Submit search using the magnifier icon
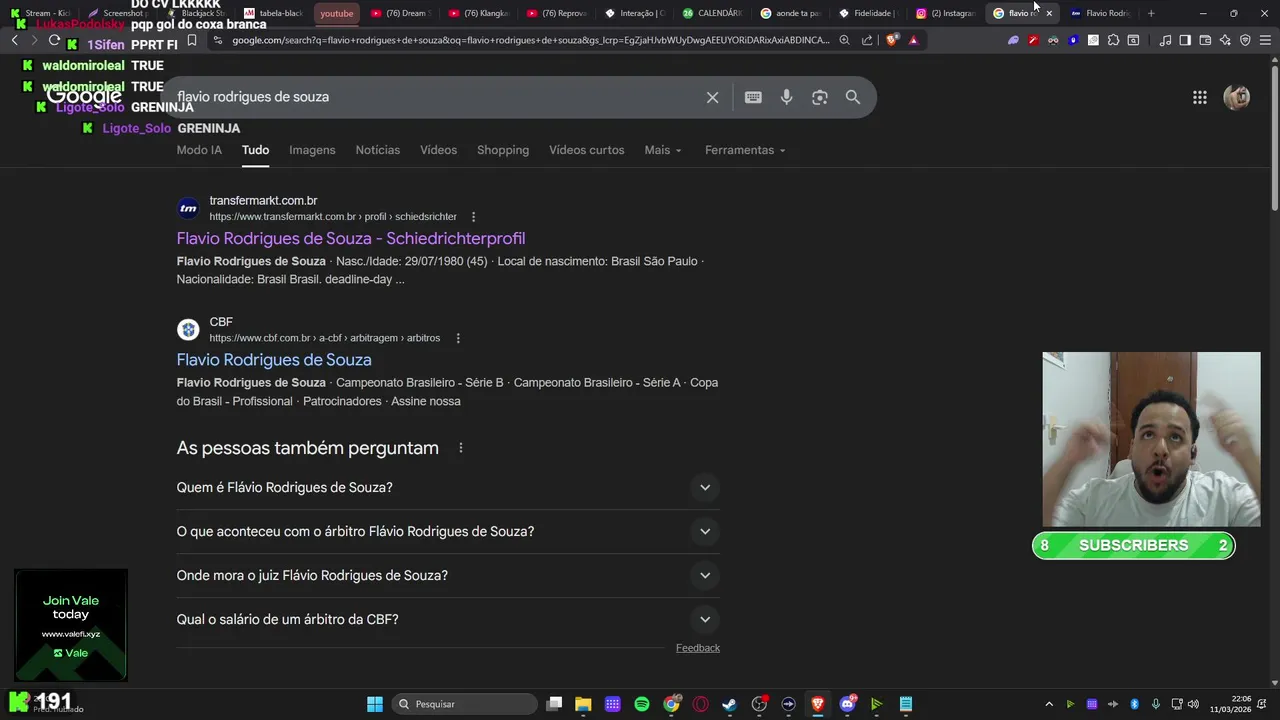Screen dimensions: 1280x720 tap(853, 97)
